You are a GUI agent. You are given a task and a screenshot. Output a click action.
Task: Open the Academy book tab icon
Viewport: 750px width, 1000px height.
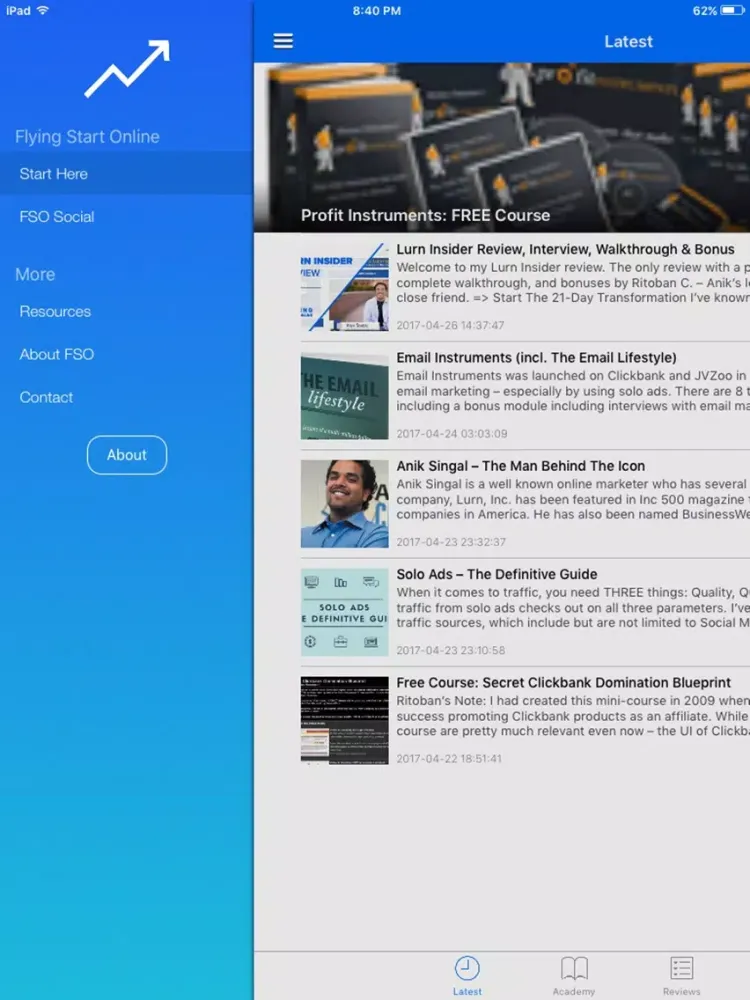[574, 968]
